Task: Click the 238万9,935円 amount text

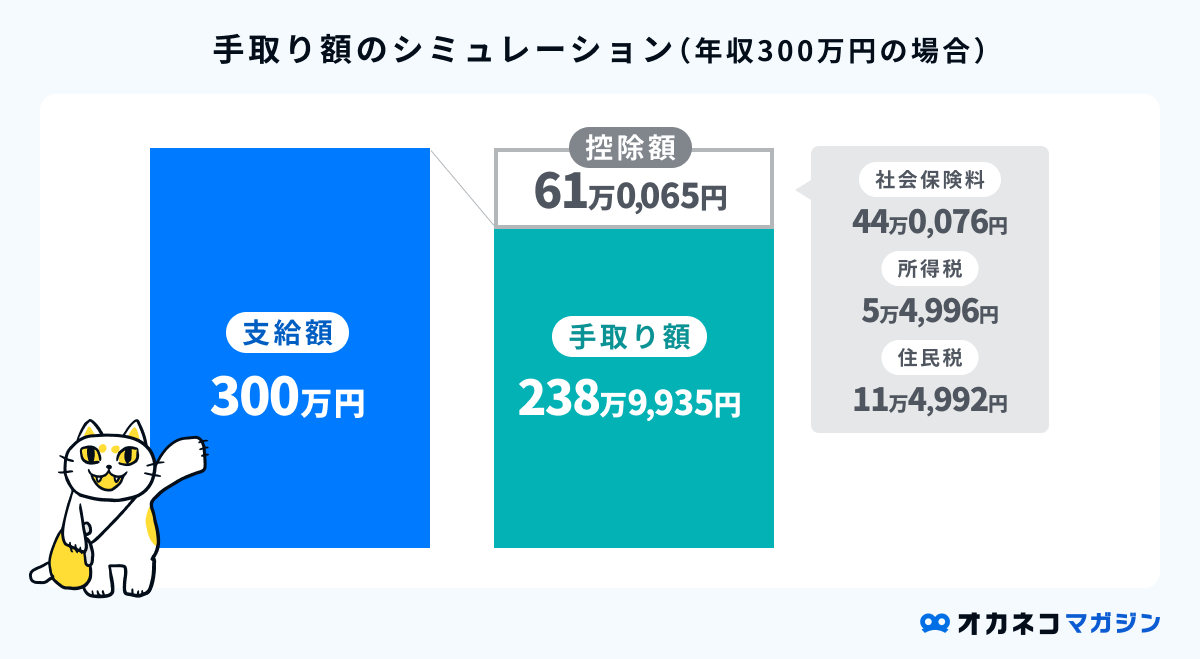Action: [629, 398]
